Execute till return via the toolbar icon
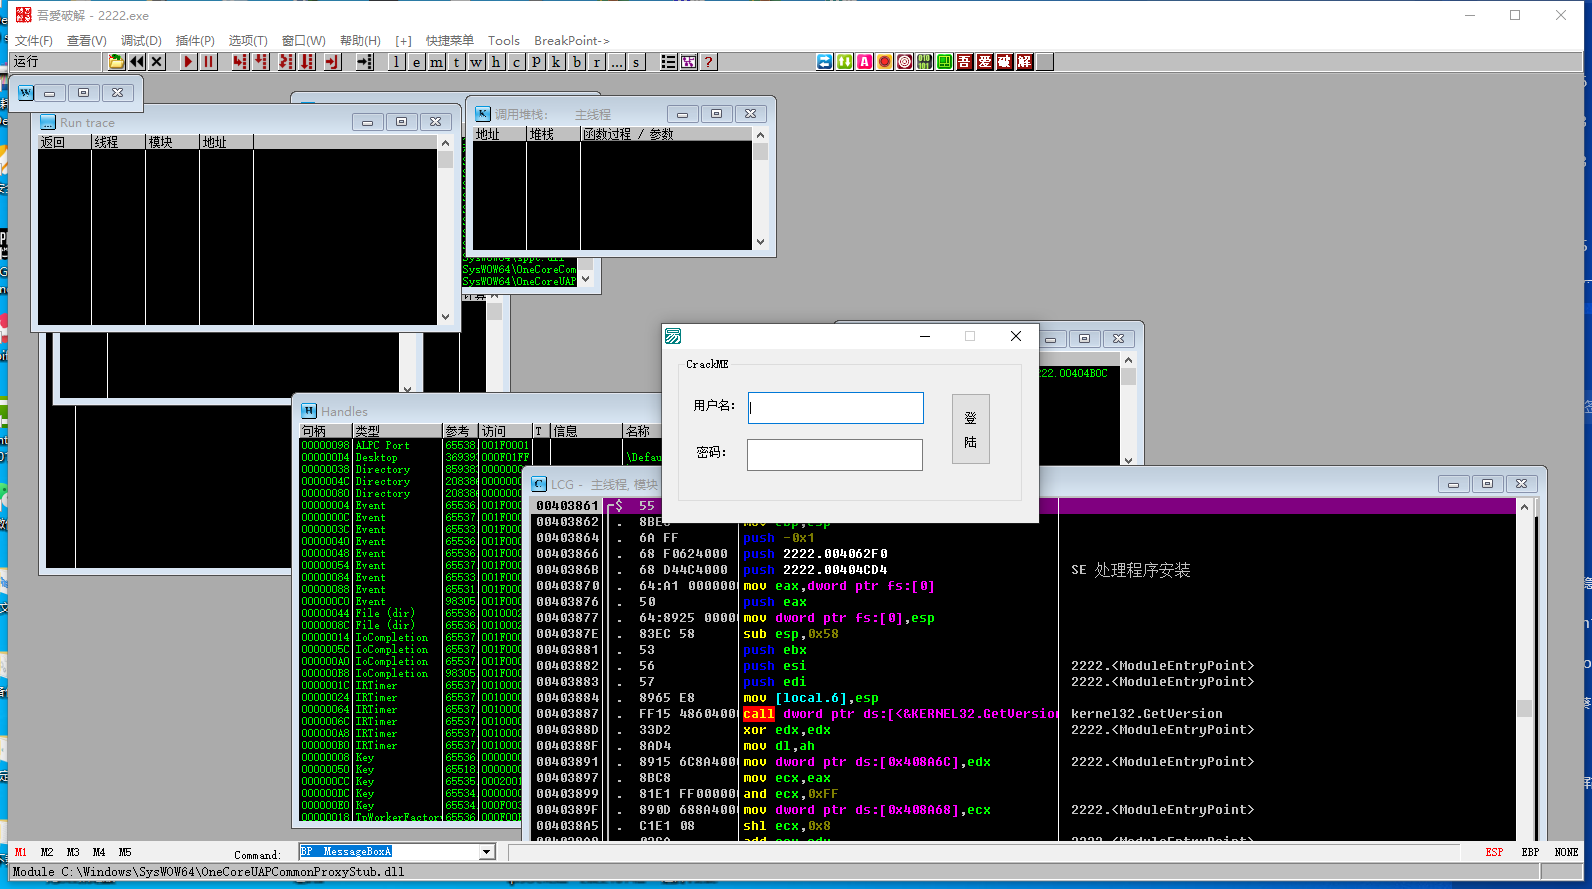Screen dimensions: 1592x889 point(332,62)
